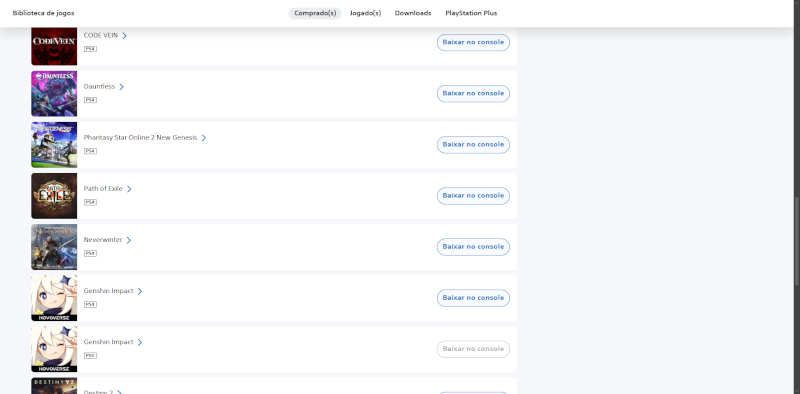This screenshot has height=394, width=800.
Task: Click disabled Baixar no console for PS5 Genshin Impact
Action: pyautogui.click(x=473, y=349)
